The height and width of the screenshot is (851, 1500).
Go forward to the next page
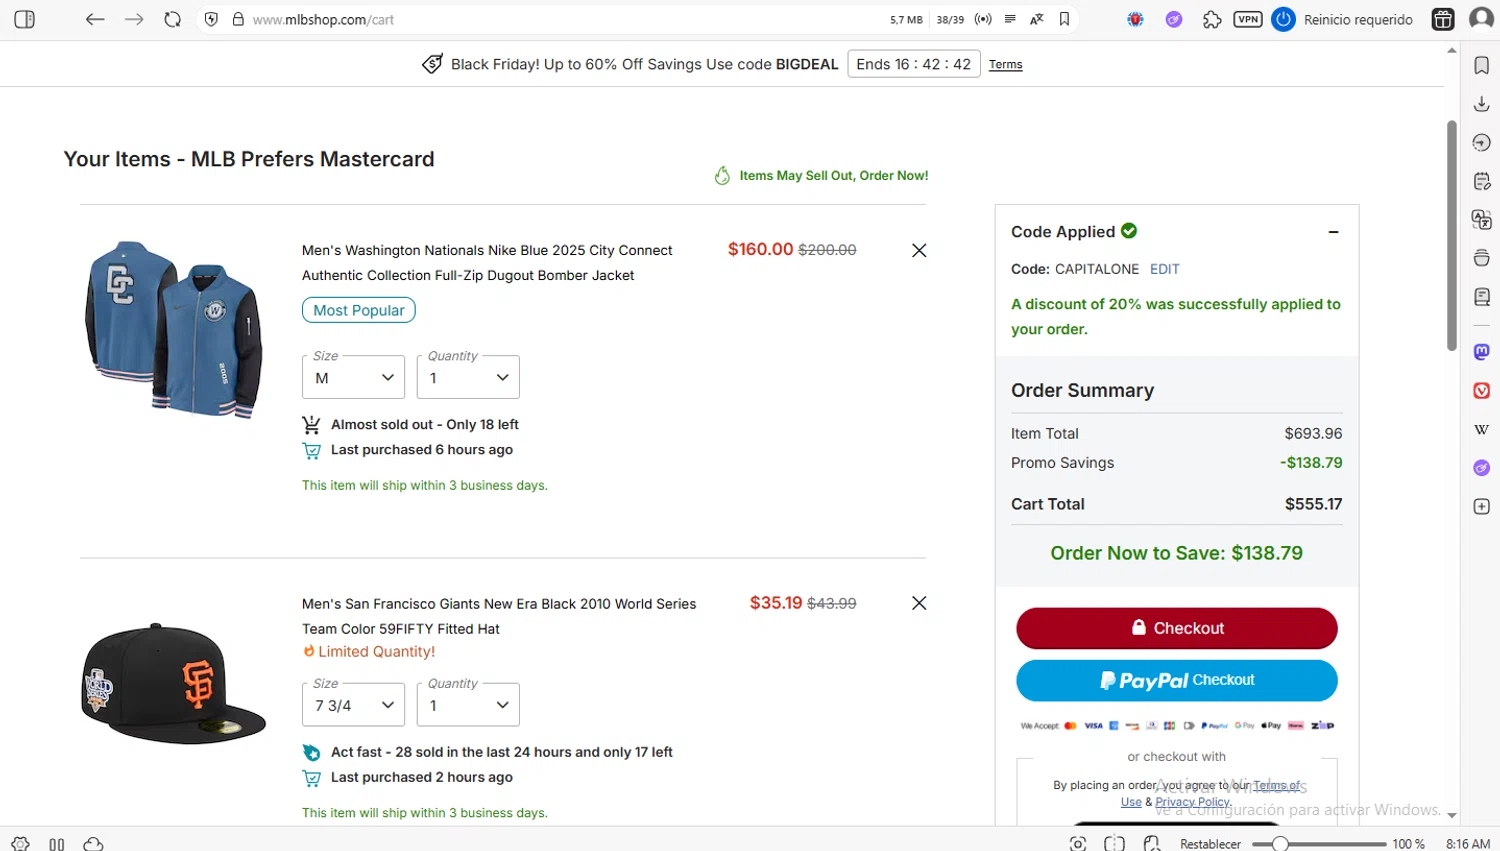pyautogui.click(x=134, y=19)
